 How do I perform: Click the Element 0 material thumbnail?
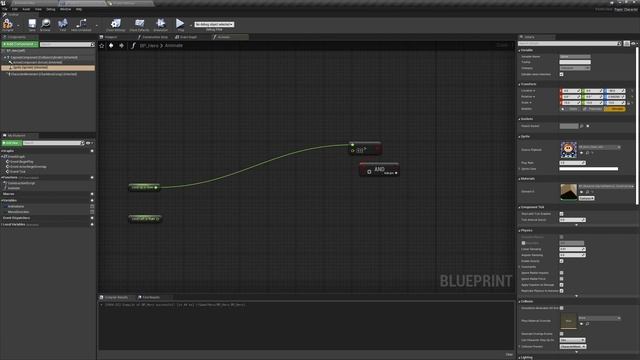click(569, 192)
